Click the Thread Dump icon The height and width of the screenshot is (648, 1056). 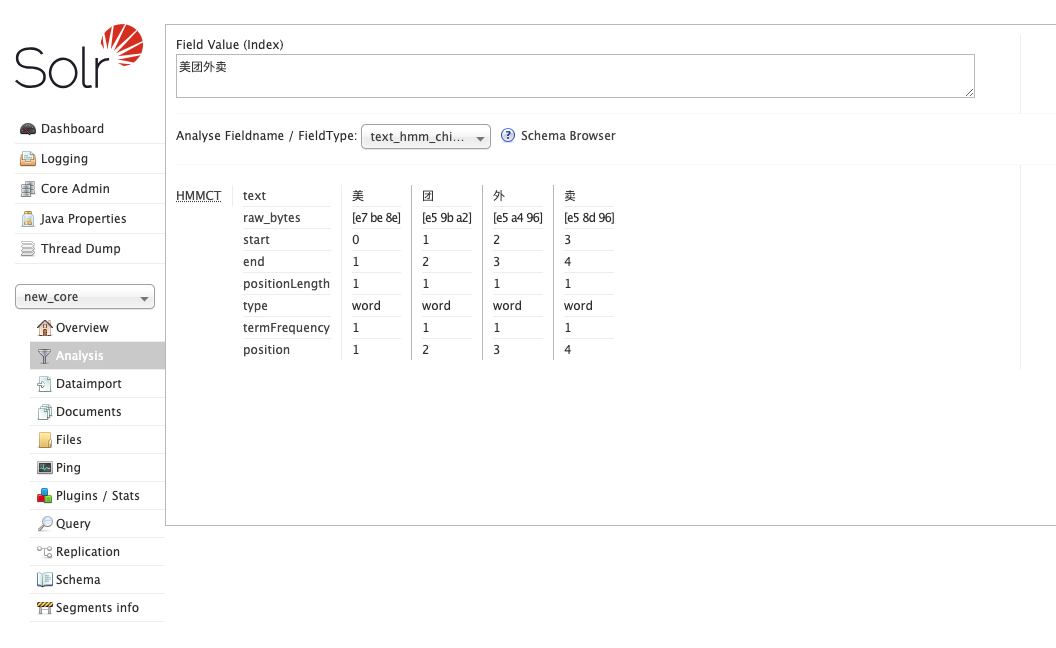click(28, 249)
